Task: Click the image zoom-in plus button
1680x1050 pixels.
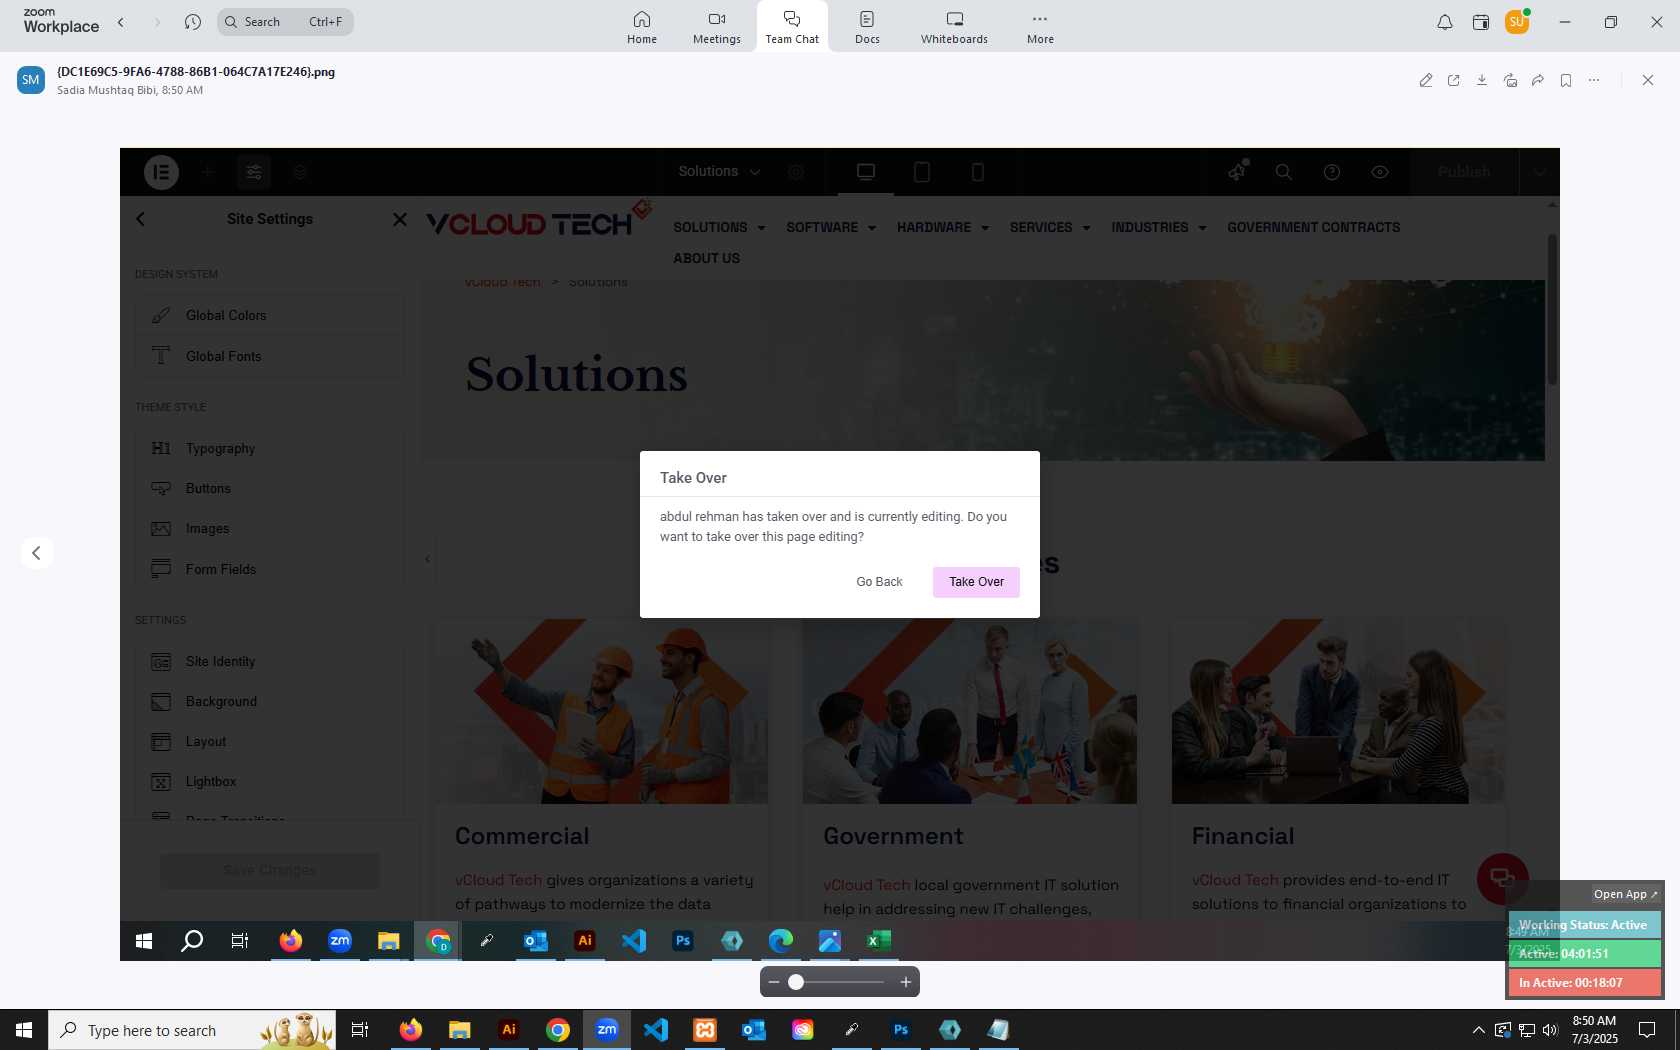Action: tap(905, 982)
